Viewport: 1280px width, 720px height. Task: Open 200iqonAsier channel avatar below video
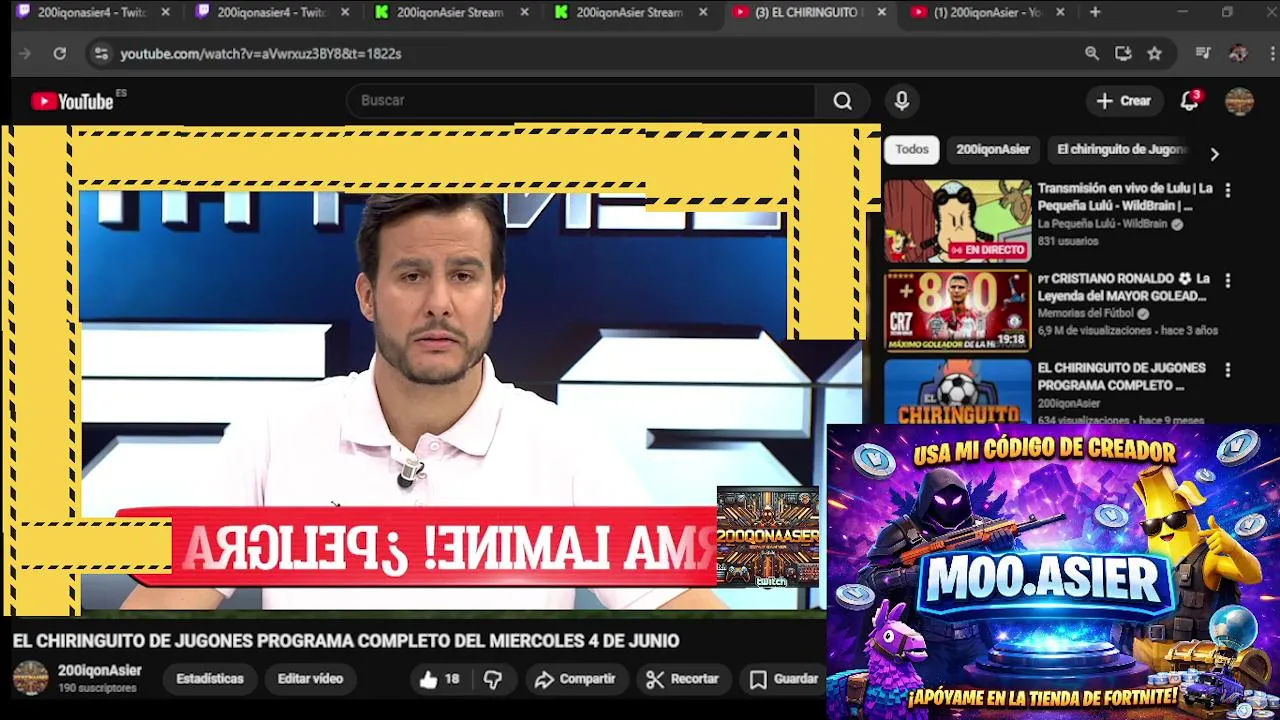coord(30,678)
